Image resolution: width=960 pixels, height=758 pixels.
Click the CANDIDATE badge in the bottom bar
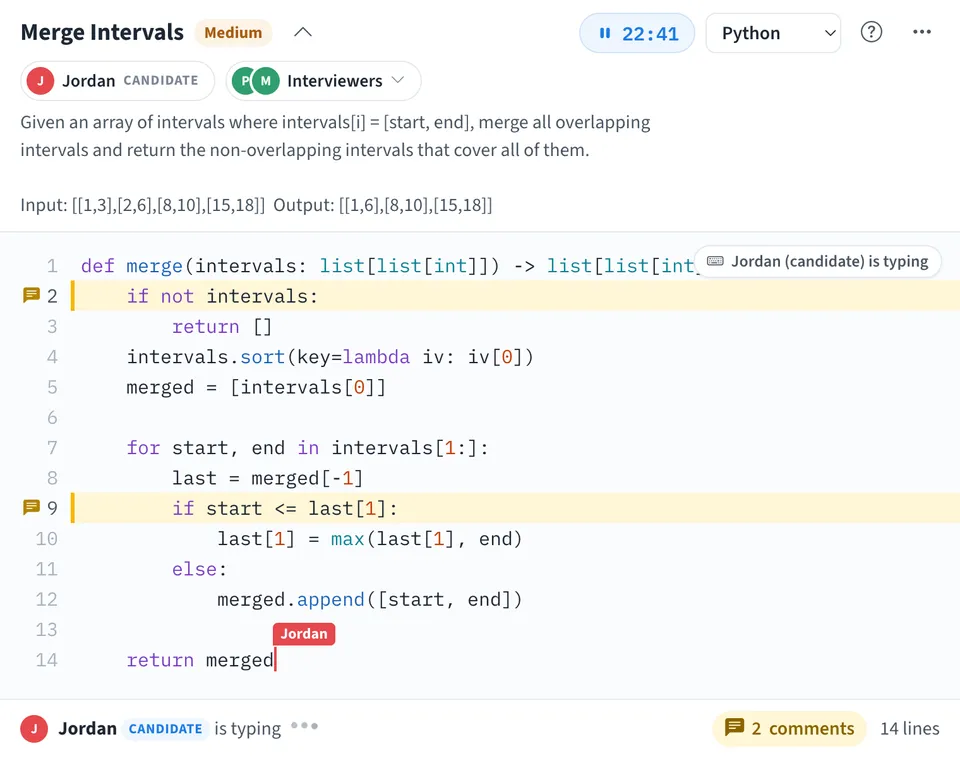[x=165, y=729]
